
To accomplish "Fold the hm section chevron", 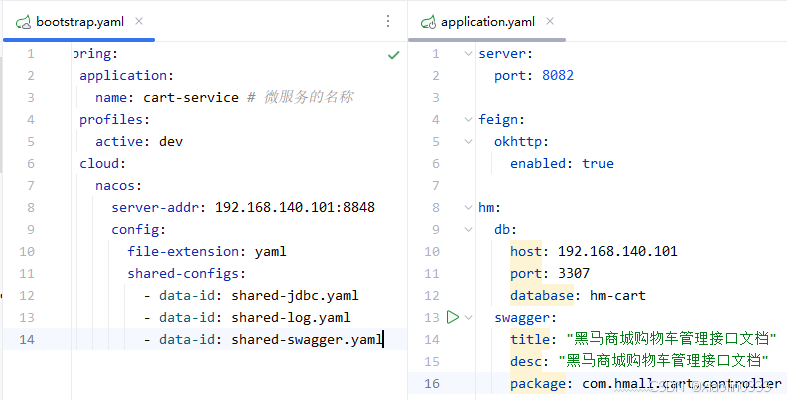I will click(468, 207).
